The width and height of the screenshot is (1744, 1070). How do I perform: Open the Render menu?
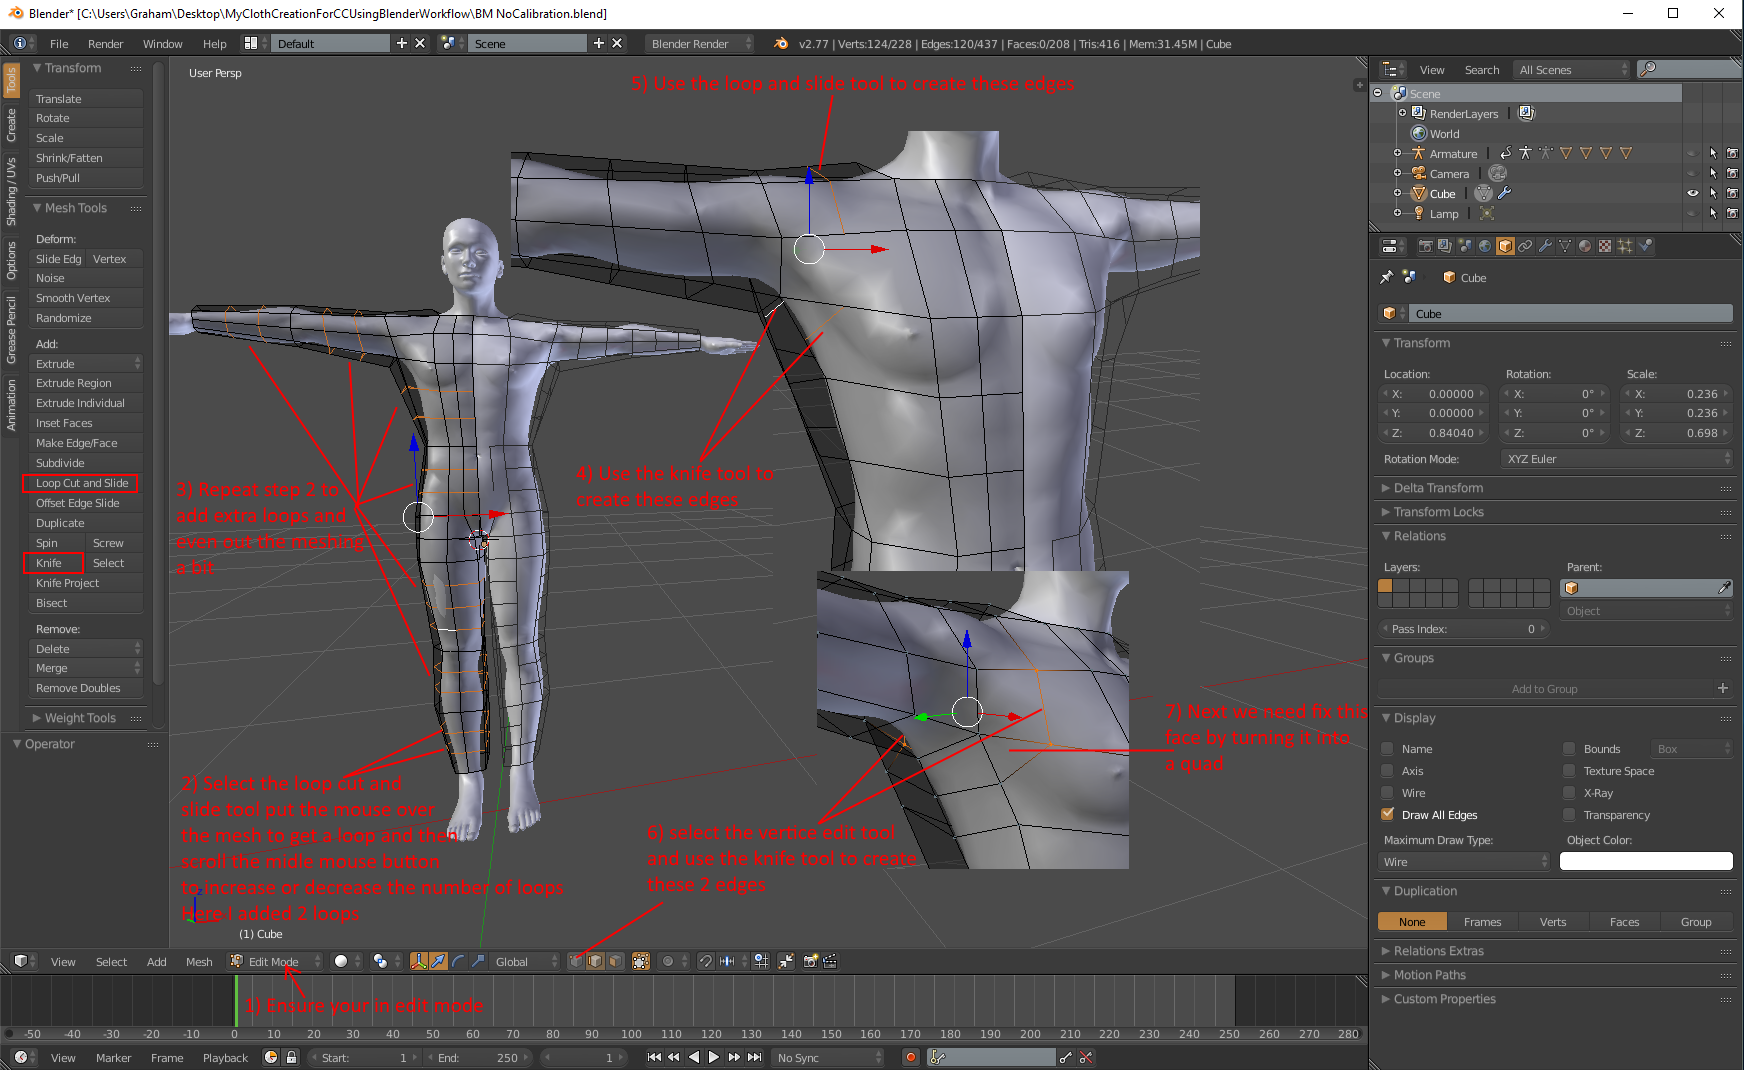pyautogui.click(x=105, y=43)
